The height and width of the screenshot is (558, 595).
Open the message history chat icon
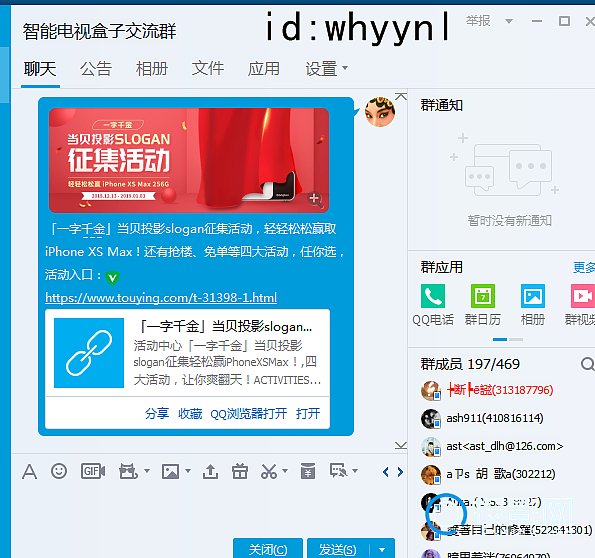[x=338, y=471]
